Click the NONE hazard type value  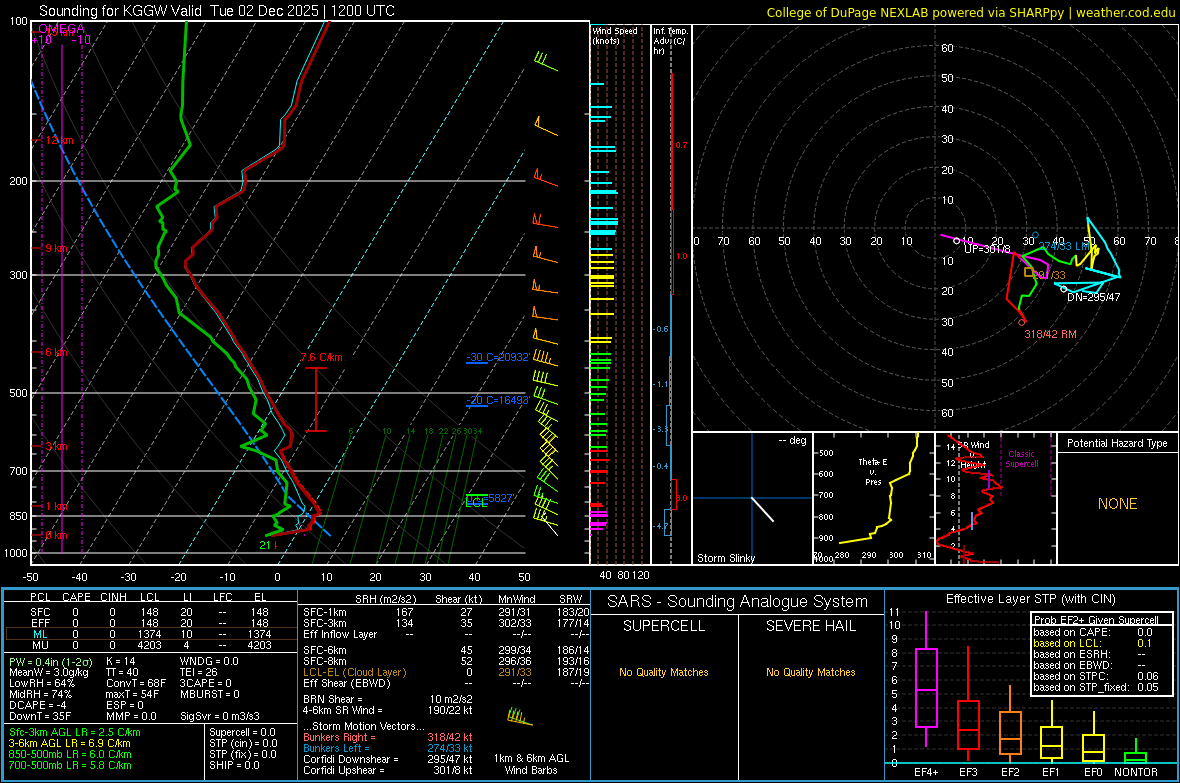tap(1118, 504)
